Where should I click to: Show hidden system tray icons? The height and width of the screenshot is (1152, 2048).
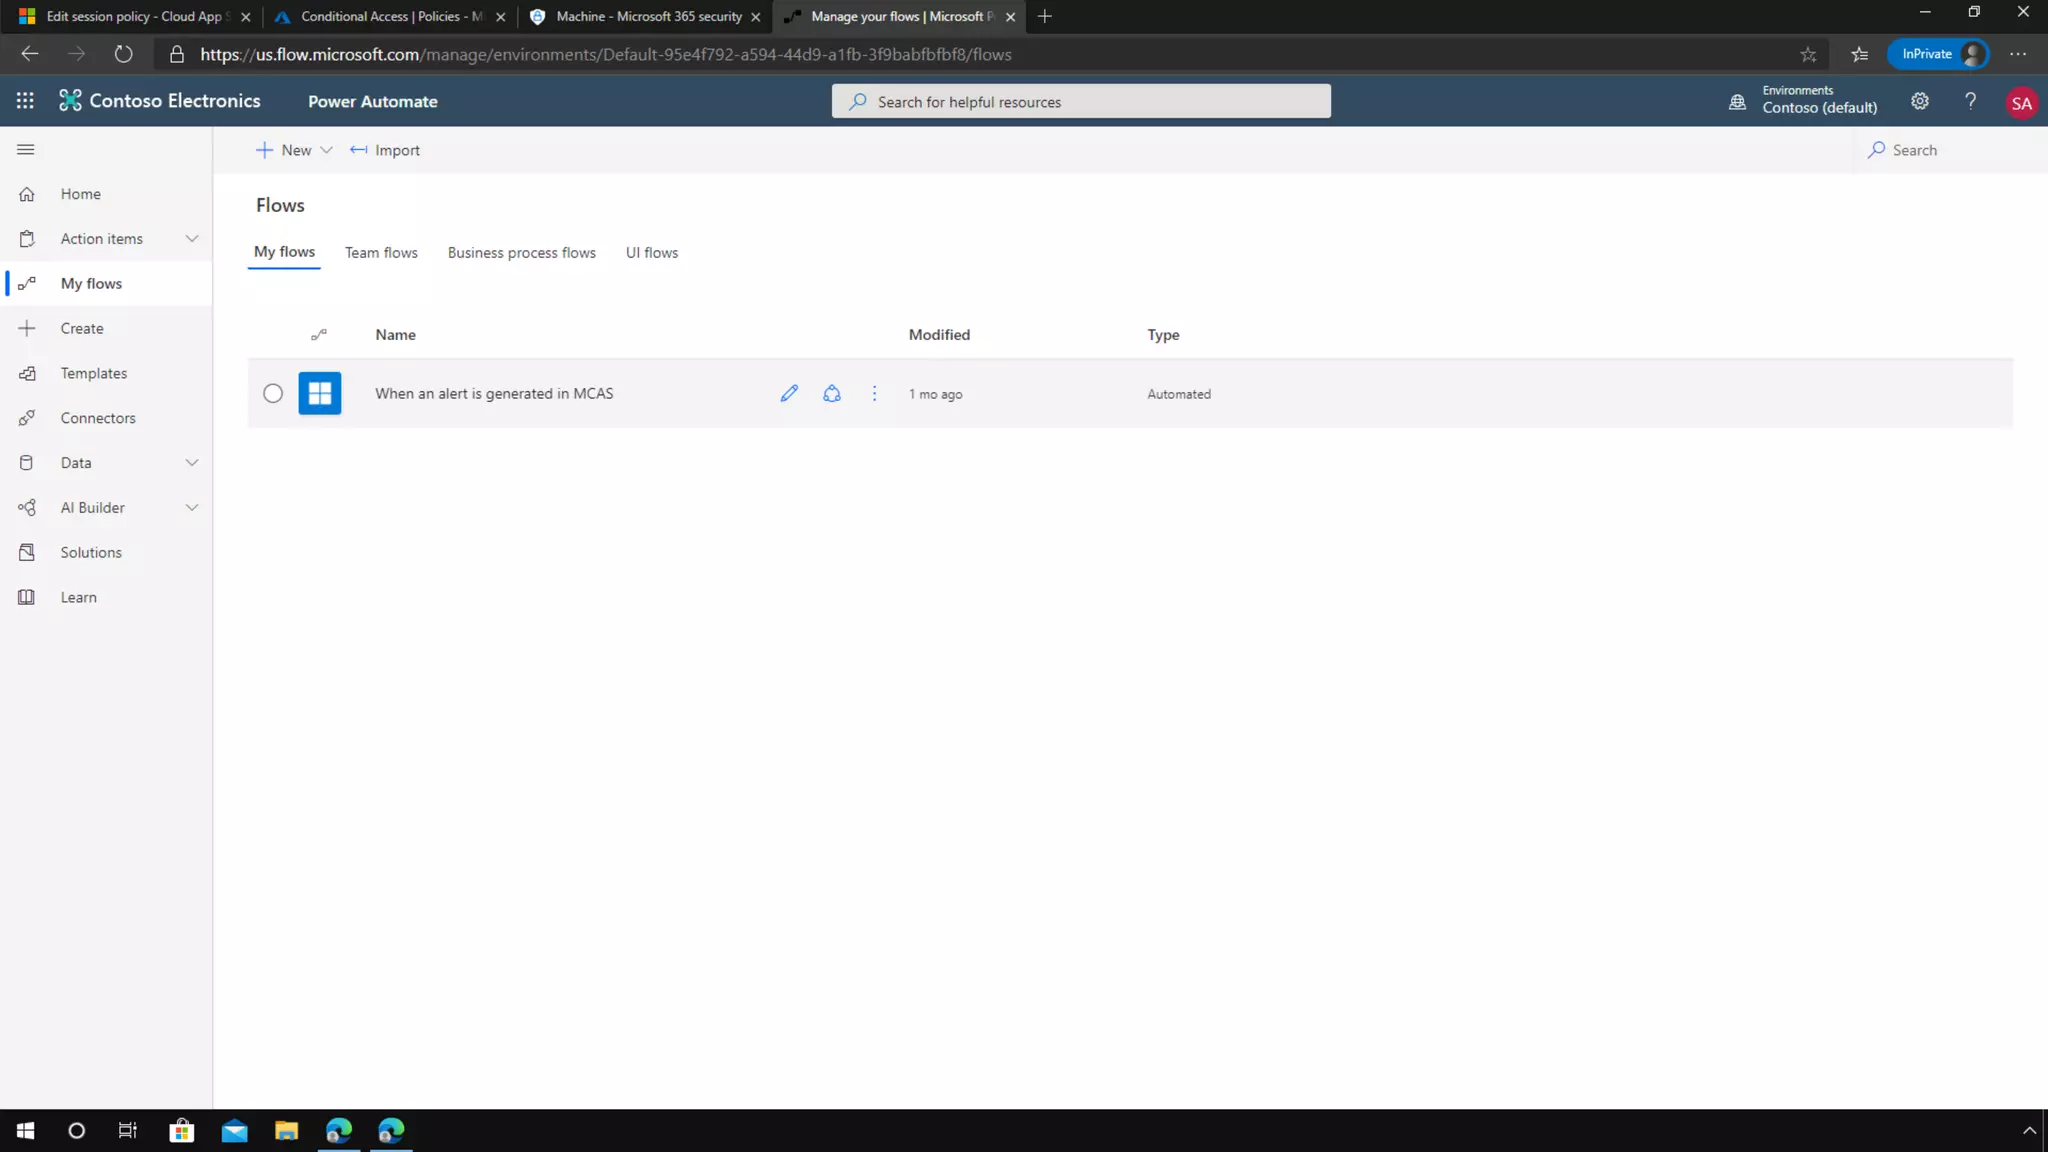2029,1131
